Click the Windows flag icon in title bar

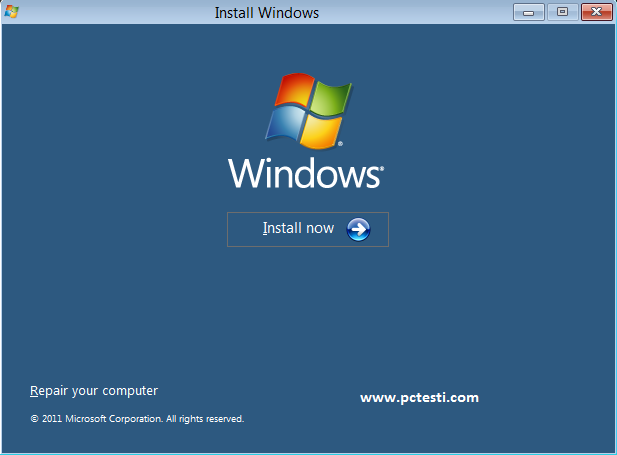pyautogui.click(x=11, y=12)
